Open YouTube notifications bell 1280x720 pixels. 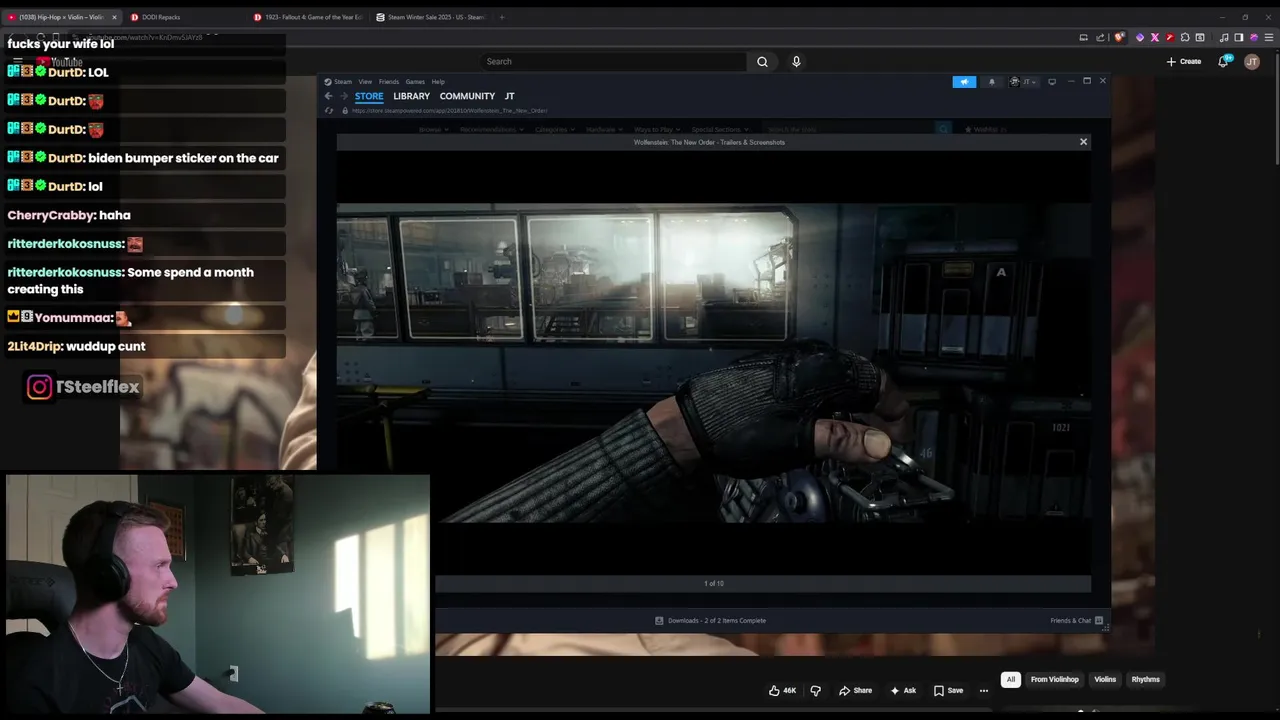coord(1223,62)
